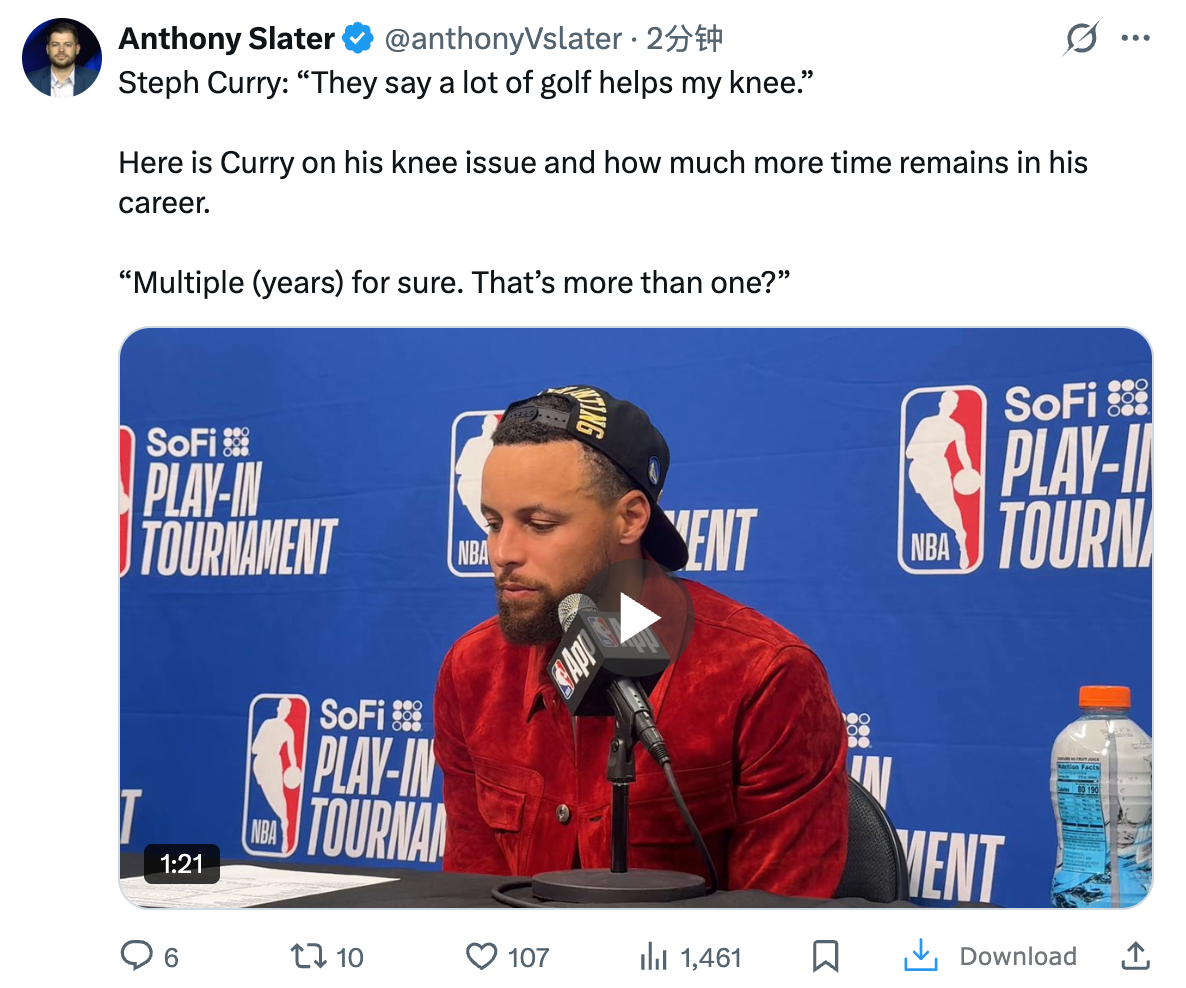
Task: Click the 1,461 views count
Action: point(711,958)
